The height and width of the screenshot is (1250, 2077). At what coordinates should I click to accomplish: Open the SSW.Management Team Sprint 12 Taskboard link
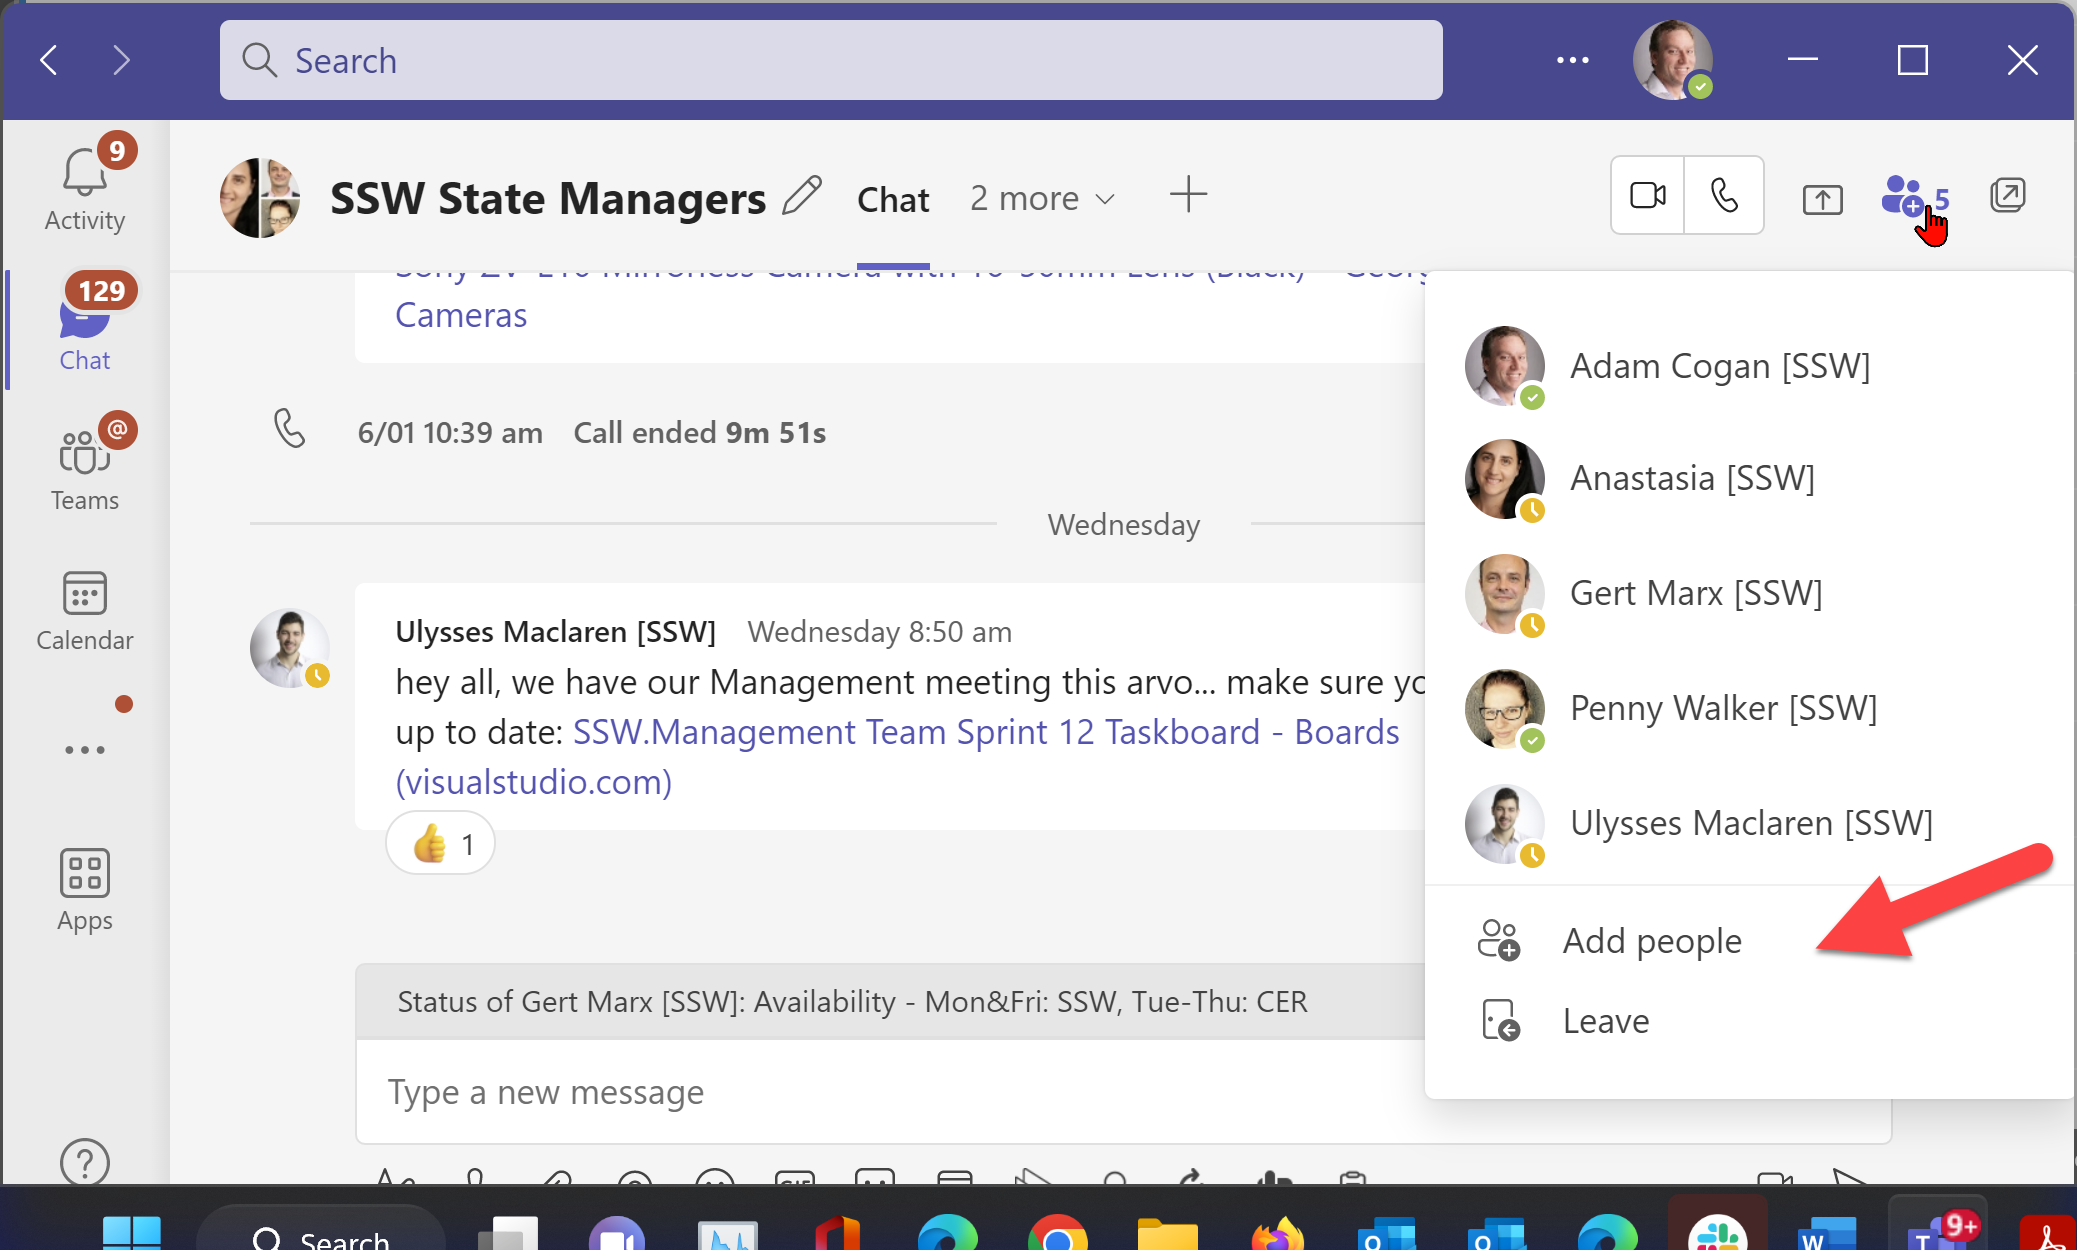[x=985, y=732]
